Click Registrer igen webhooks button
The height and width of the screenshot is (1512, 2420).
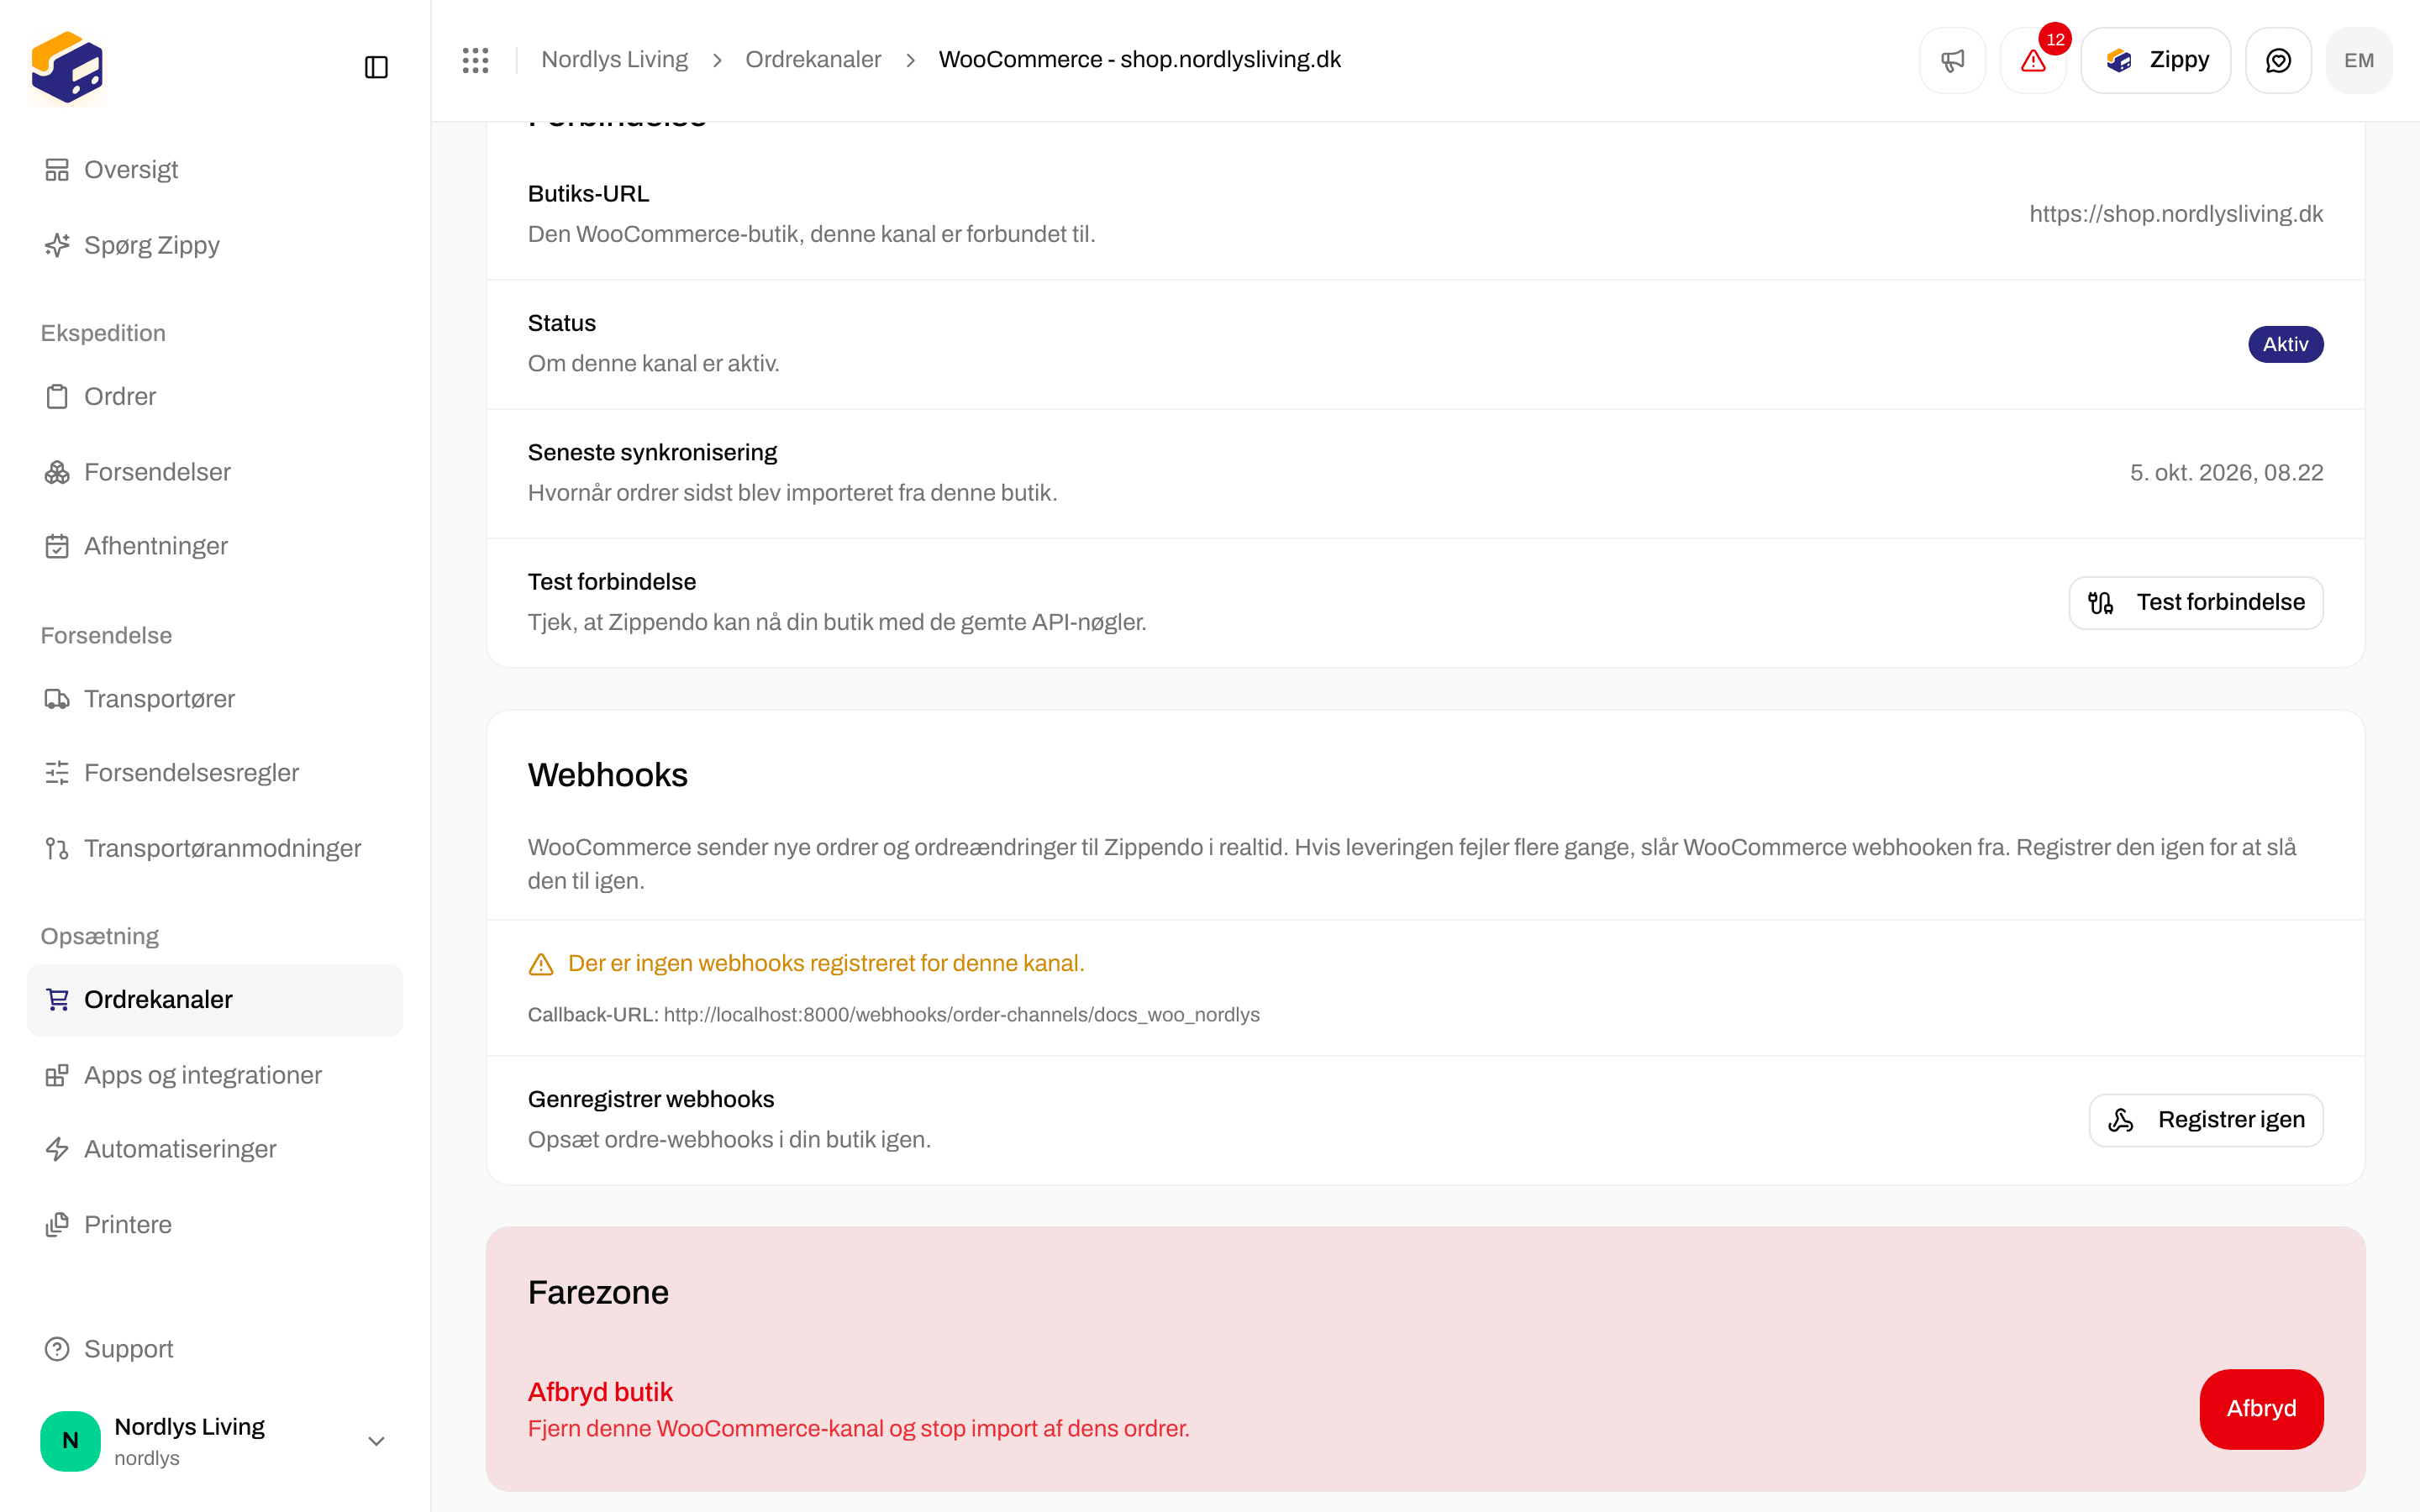pos(2206,1120)
